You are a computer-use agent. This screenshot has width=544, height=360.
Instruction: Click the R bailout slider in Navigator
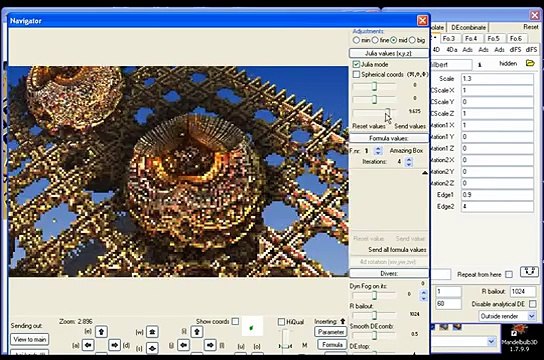(374, 315)
